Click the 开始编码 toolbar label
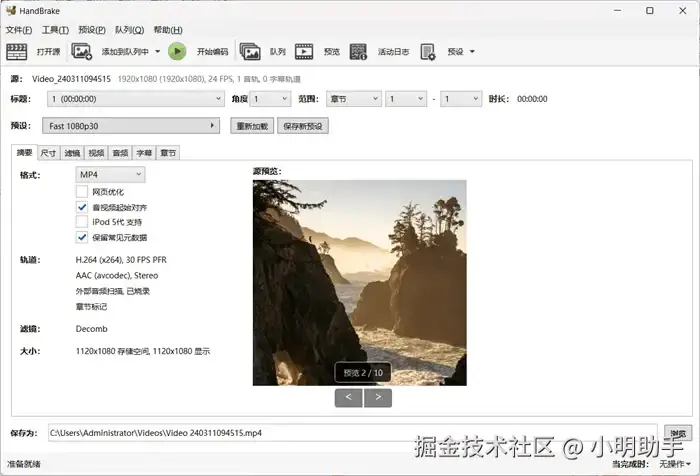Image resolution: width=700 pixels, height=476 pixels. tap(212, 52)
